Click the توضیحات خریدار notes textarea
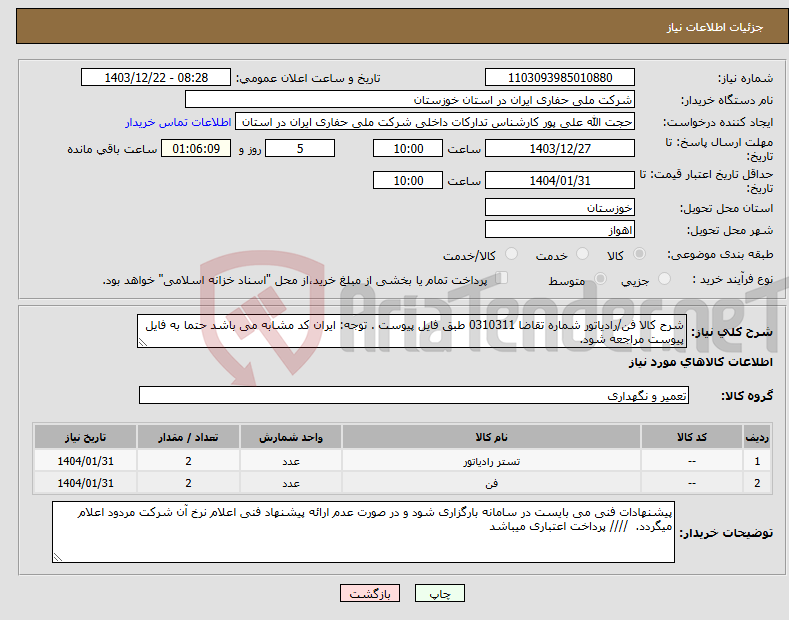The image size is (789, 620). (x=363, y=532)
